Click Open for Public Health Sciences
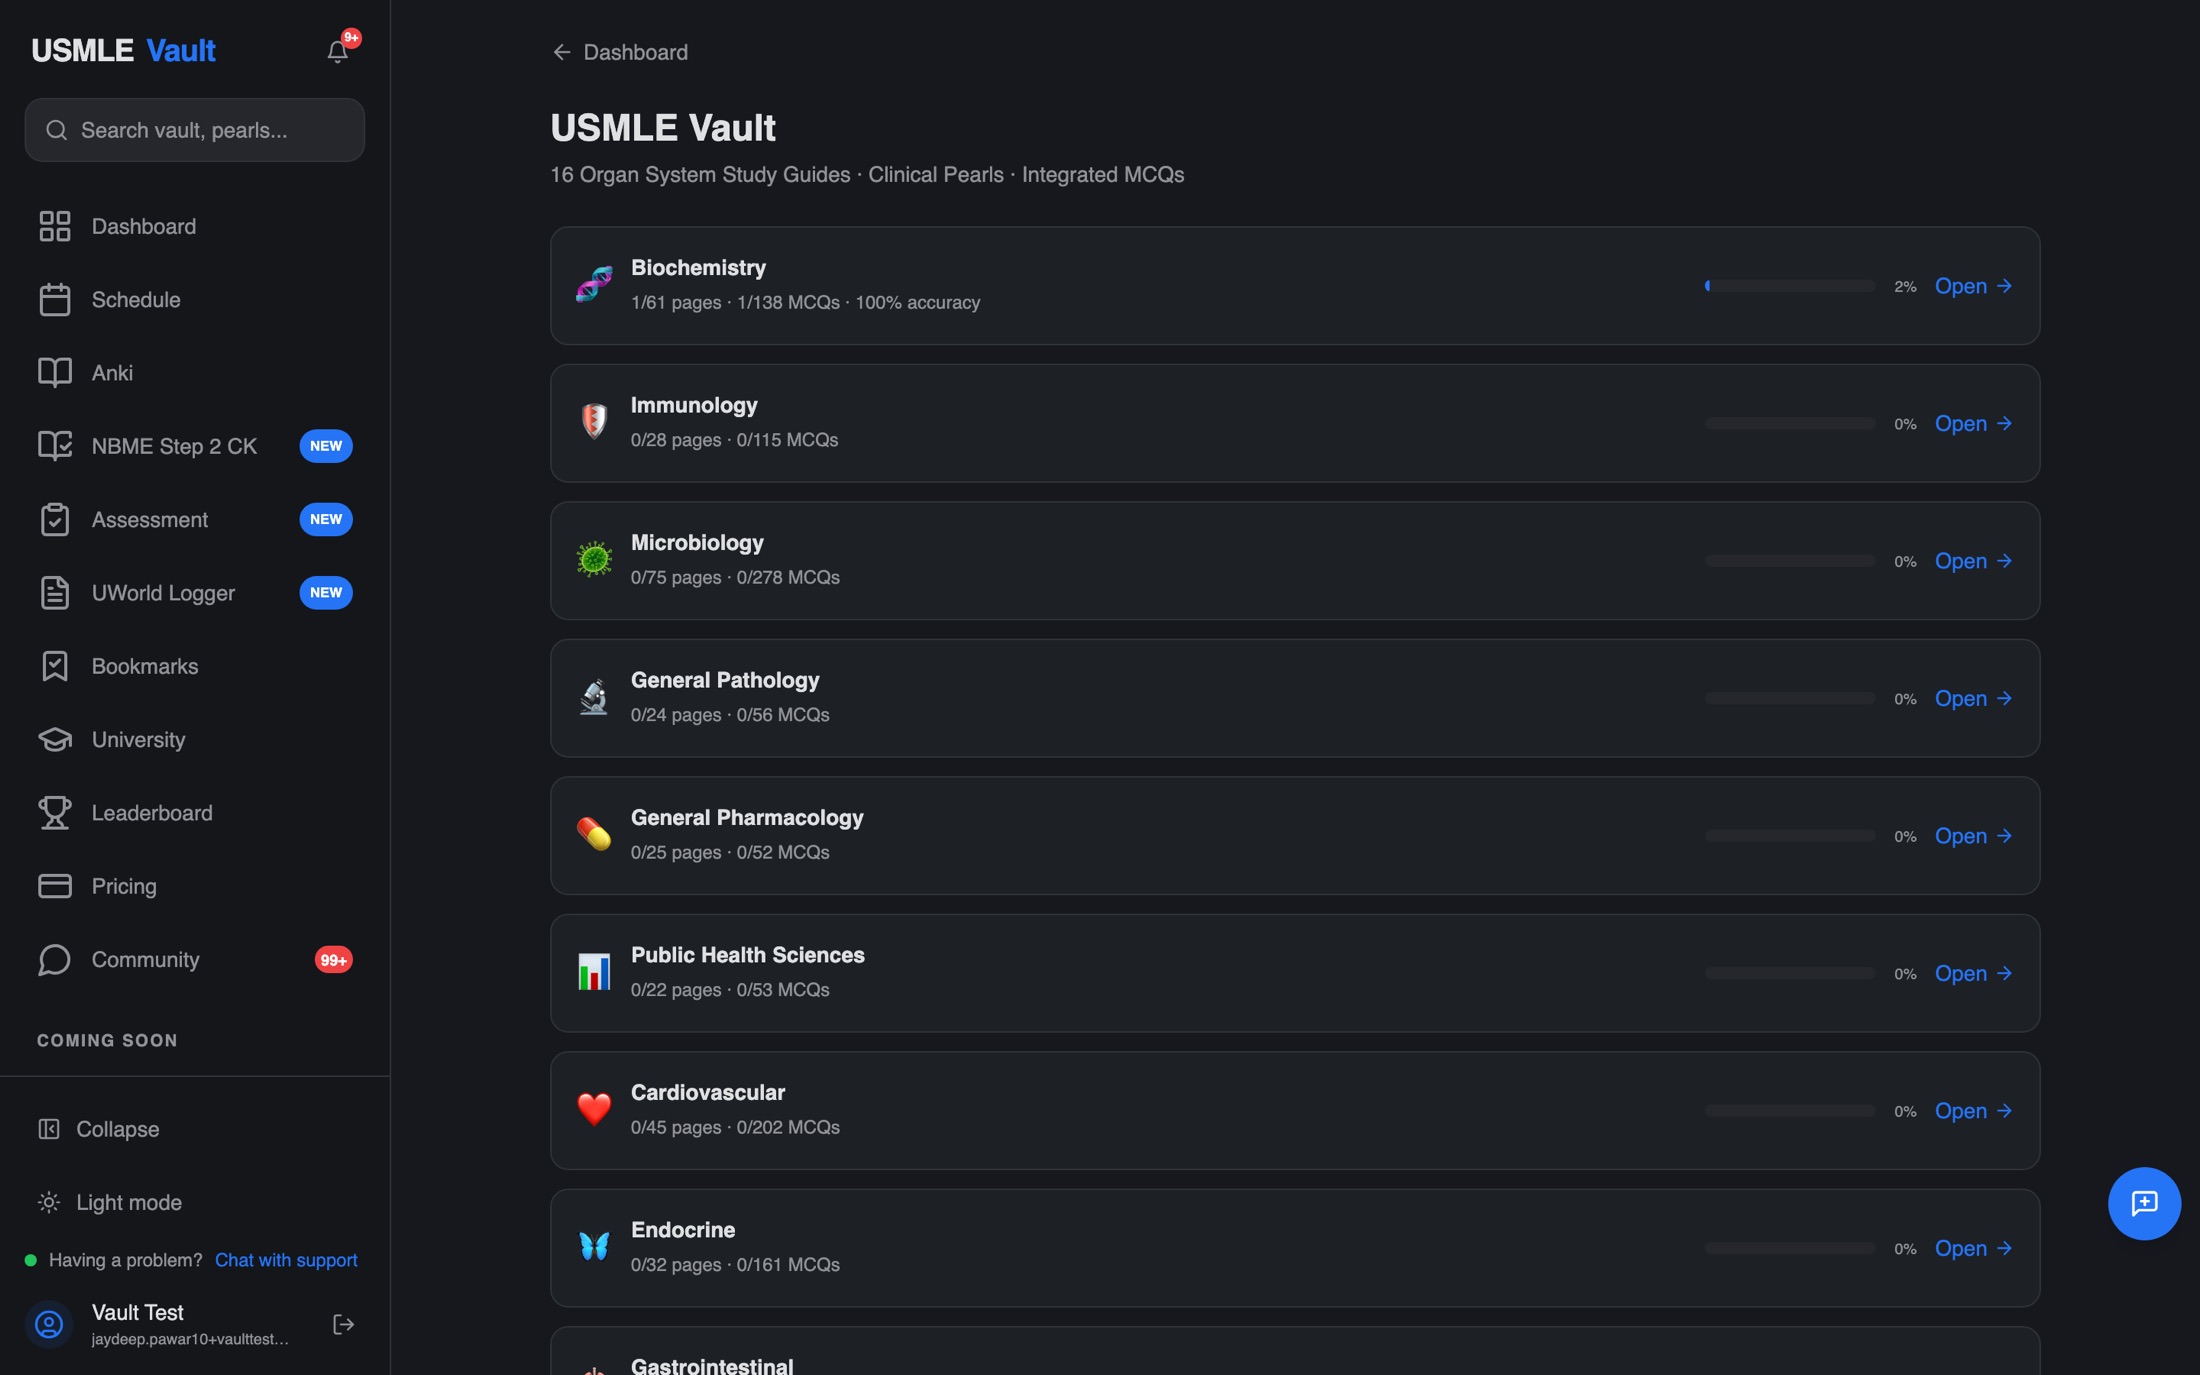 click(x=1974, y=973)
